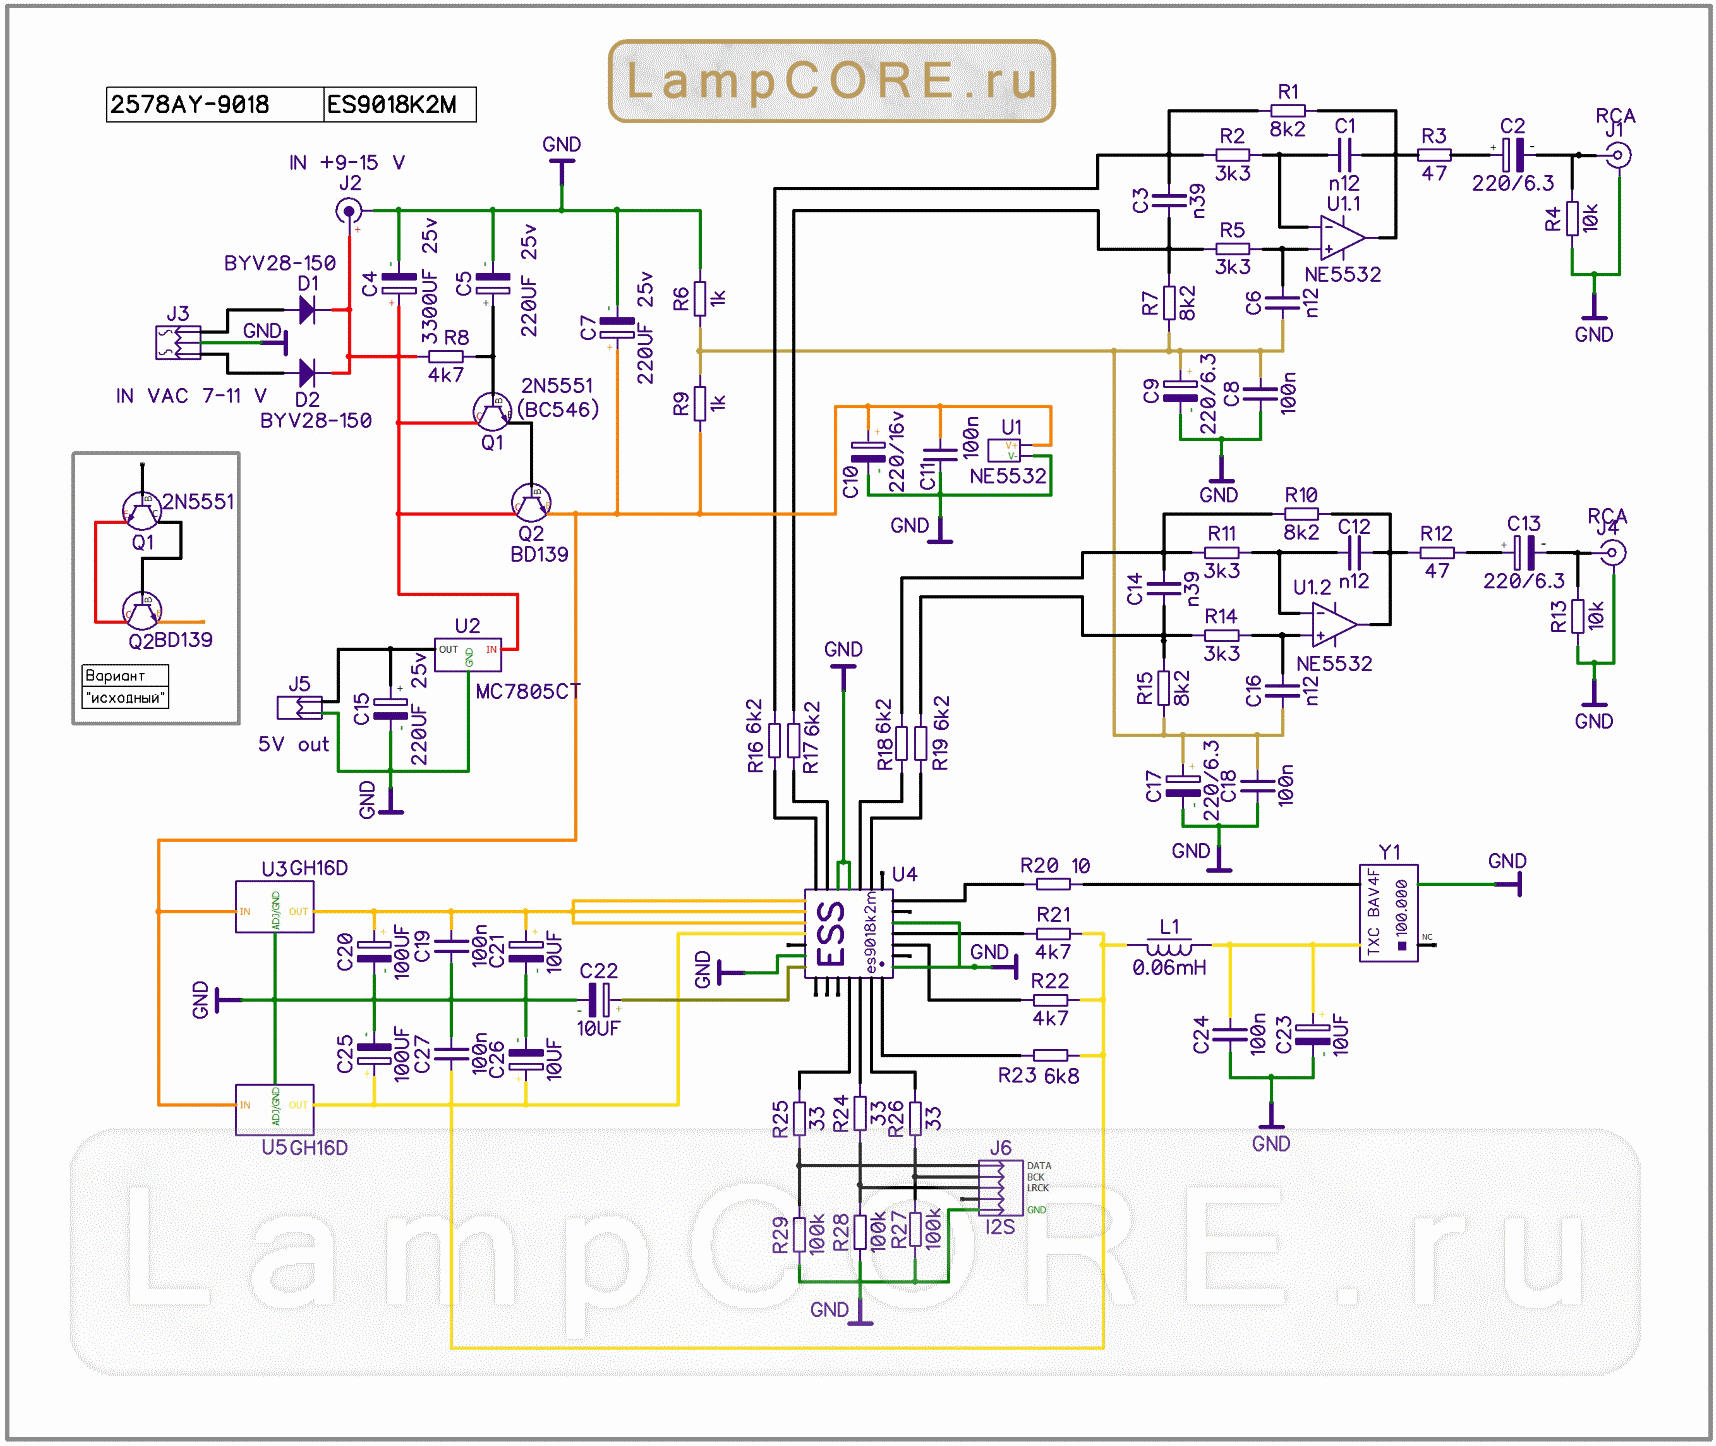Image resolution: width=1716 pixels, height=1446 pixels.
Task: Click the D1 BYV28-150 diode symbol
Action: tap(307, 310)
